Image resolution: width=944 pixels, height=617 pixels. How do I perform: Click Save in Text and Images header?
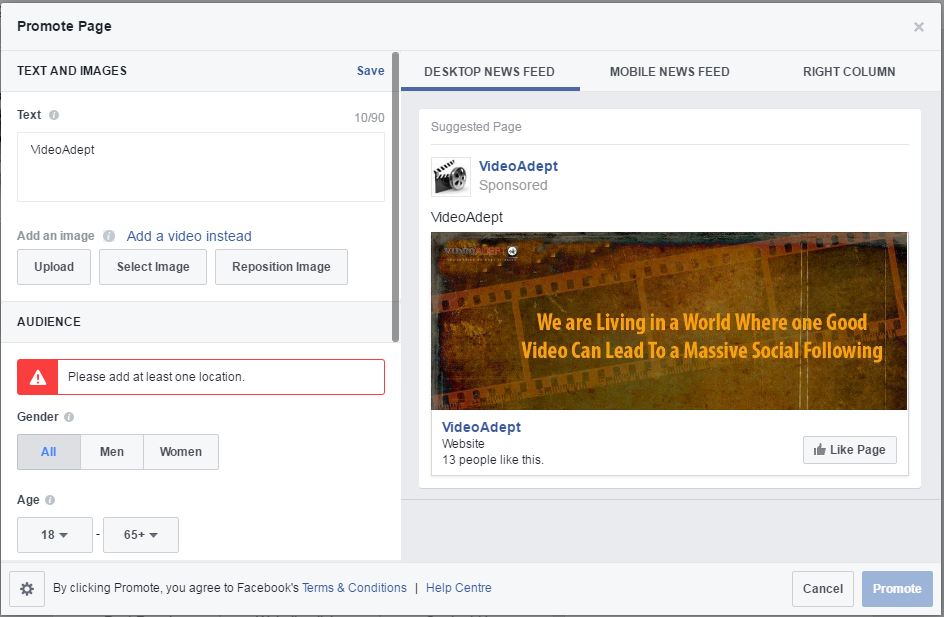370,70
